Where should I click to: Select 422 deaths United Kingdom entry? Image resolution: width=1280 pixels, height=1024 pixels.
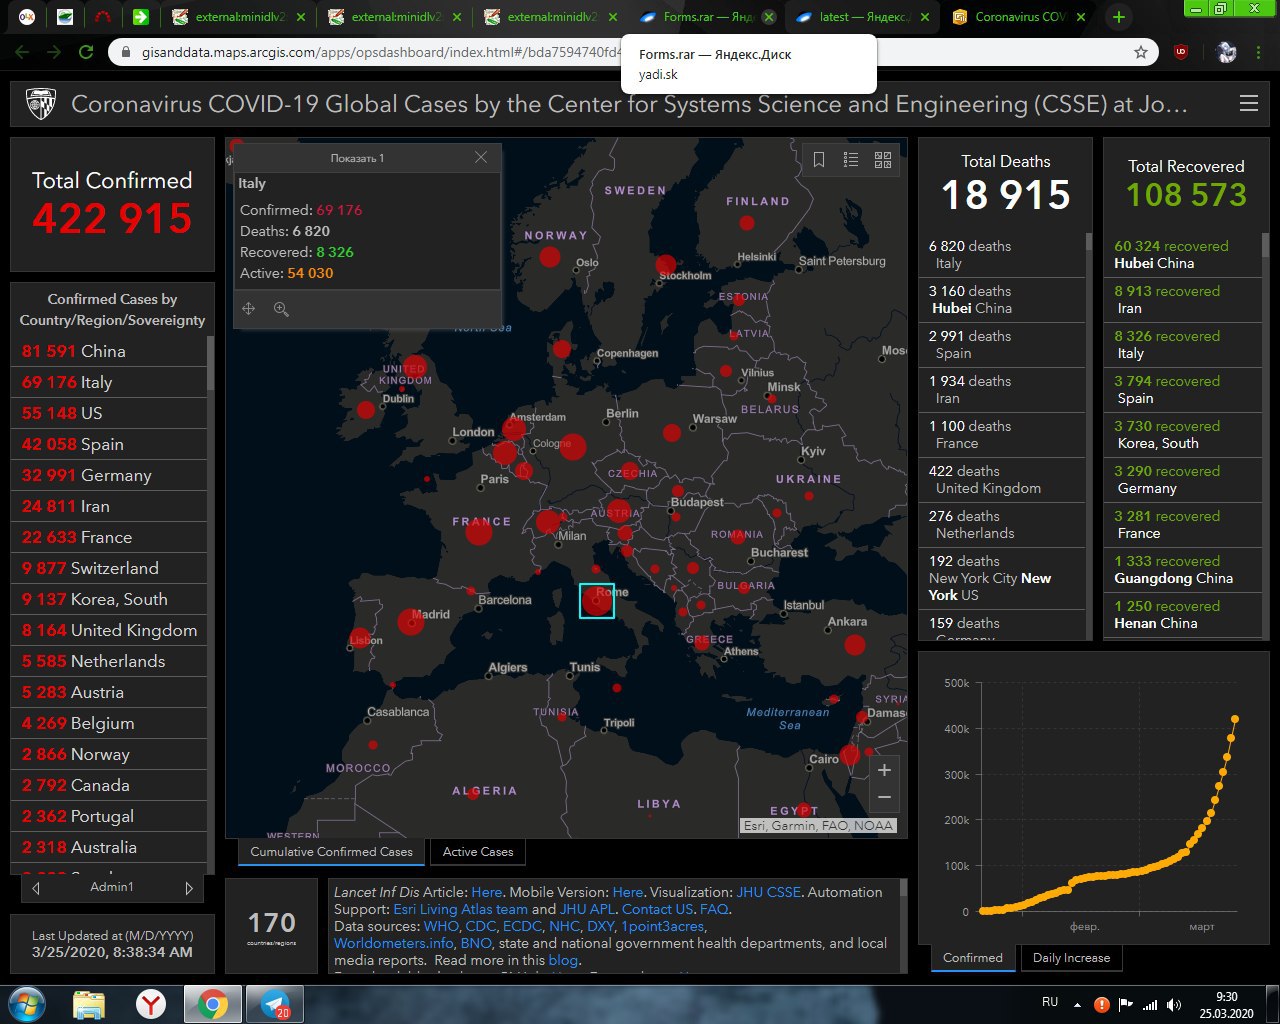(x=1002, y=479)
